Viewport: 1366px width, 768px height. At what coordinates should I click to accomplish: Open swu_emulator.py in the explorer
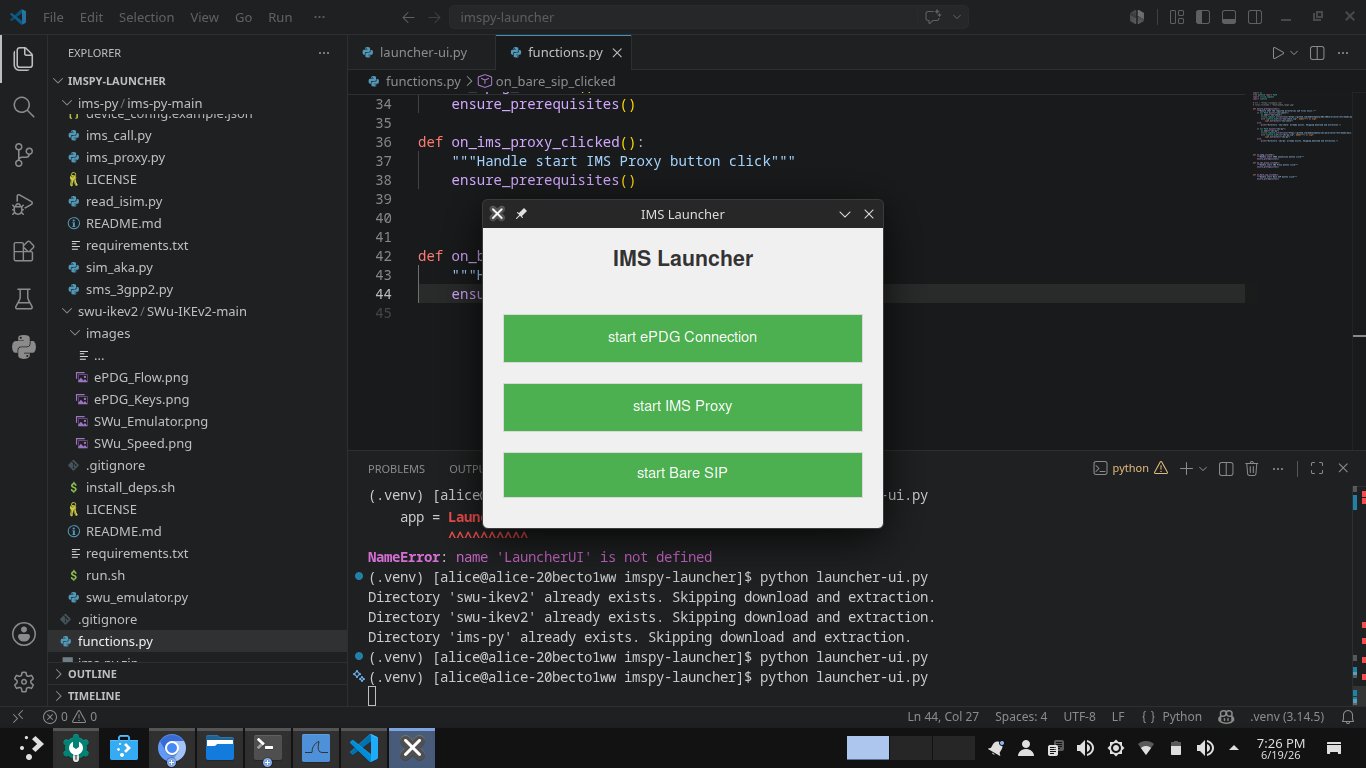pyautogui.click(x=137, y=597)
